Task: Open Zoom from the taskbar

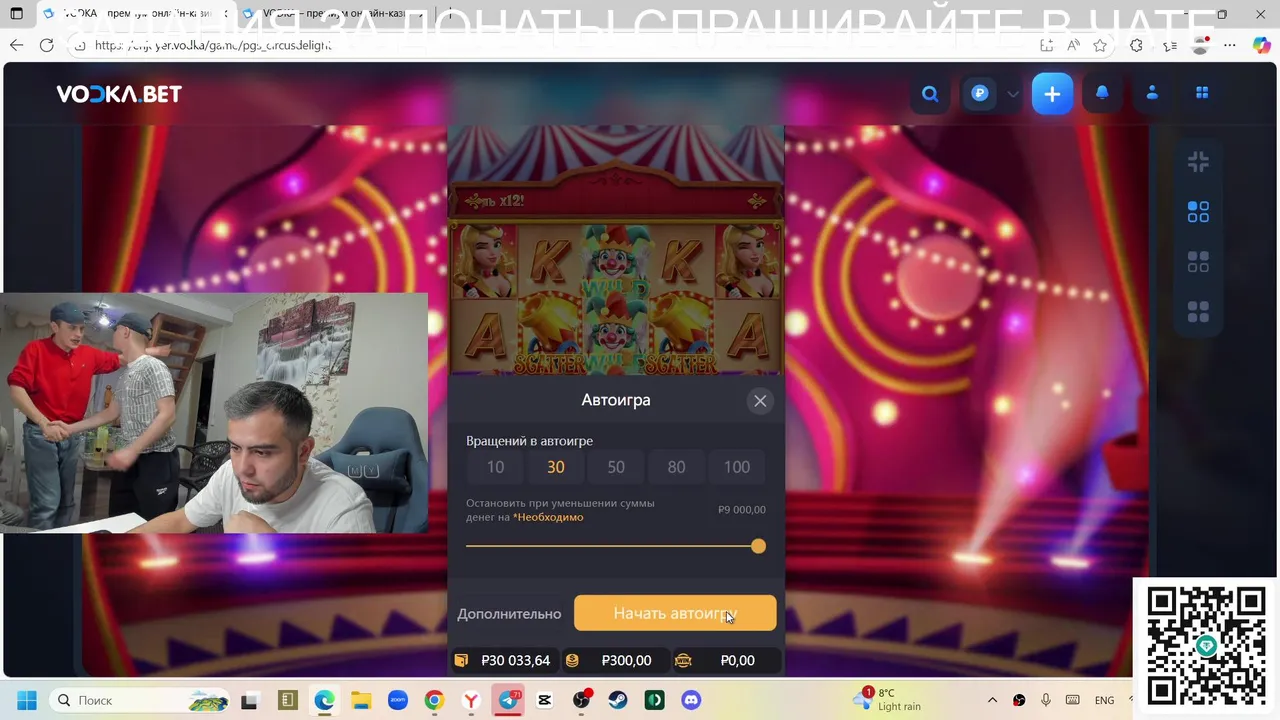Action: [x=397, y=700]
